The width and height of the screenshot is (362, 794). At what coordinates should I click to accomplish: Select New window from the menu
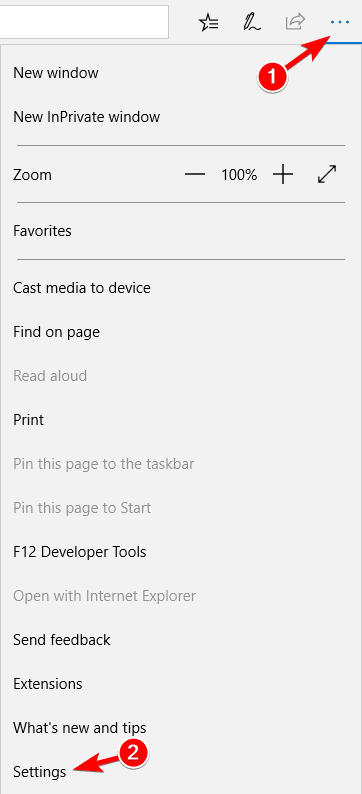(x=173, y=73)
